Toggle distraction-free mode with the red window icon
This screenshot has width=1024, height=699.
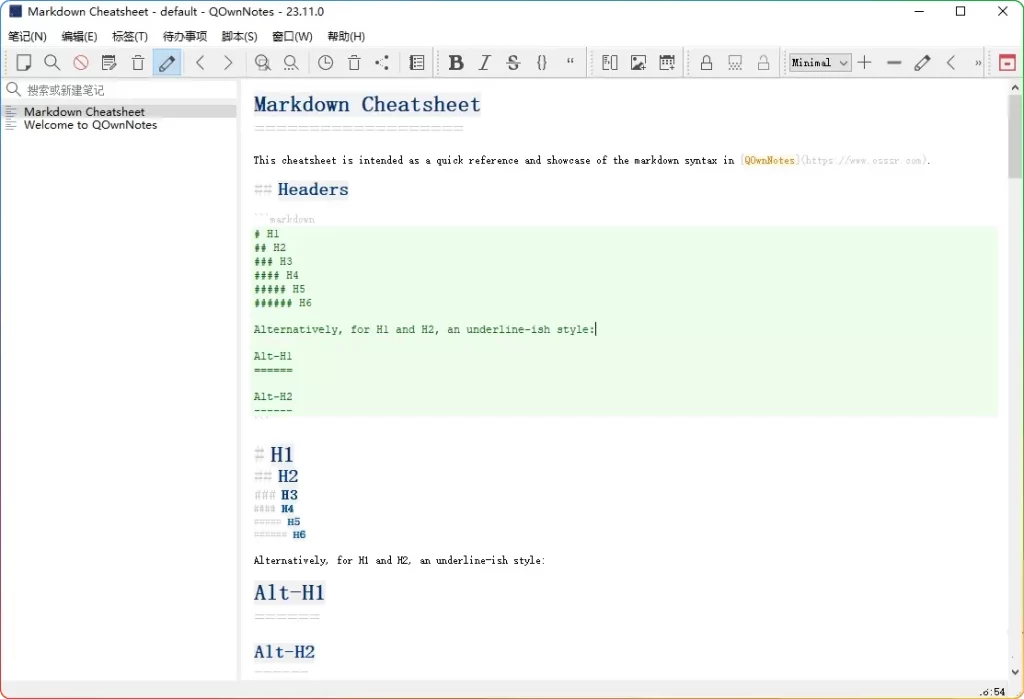1007,63
